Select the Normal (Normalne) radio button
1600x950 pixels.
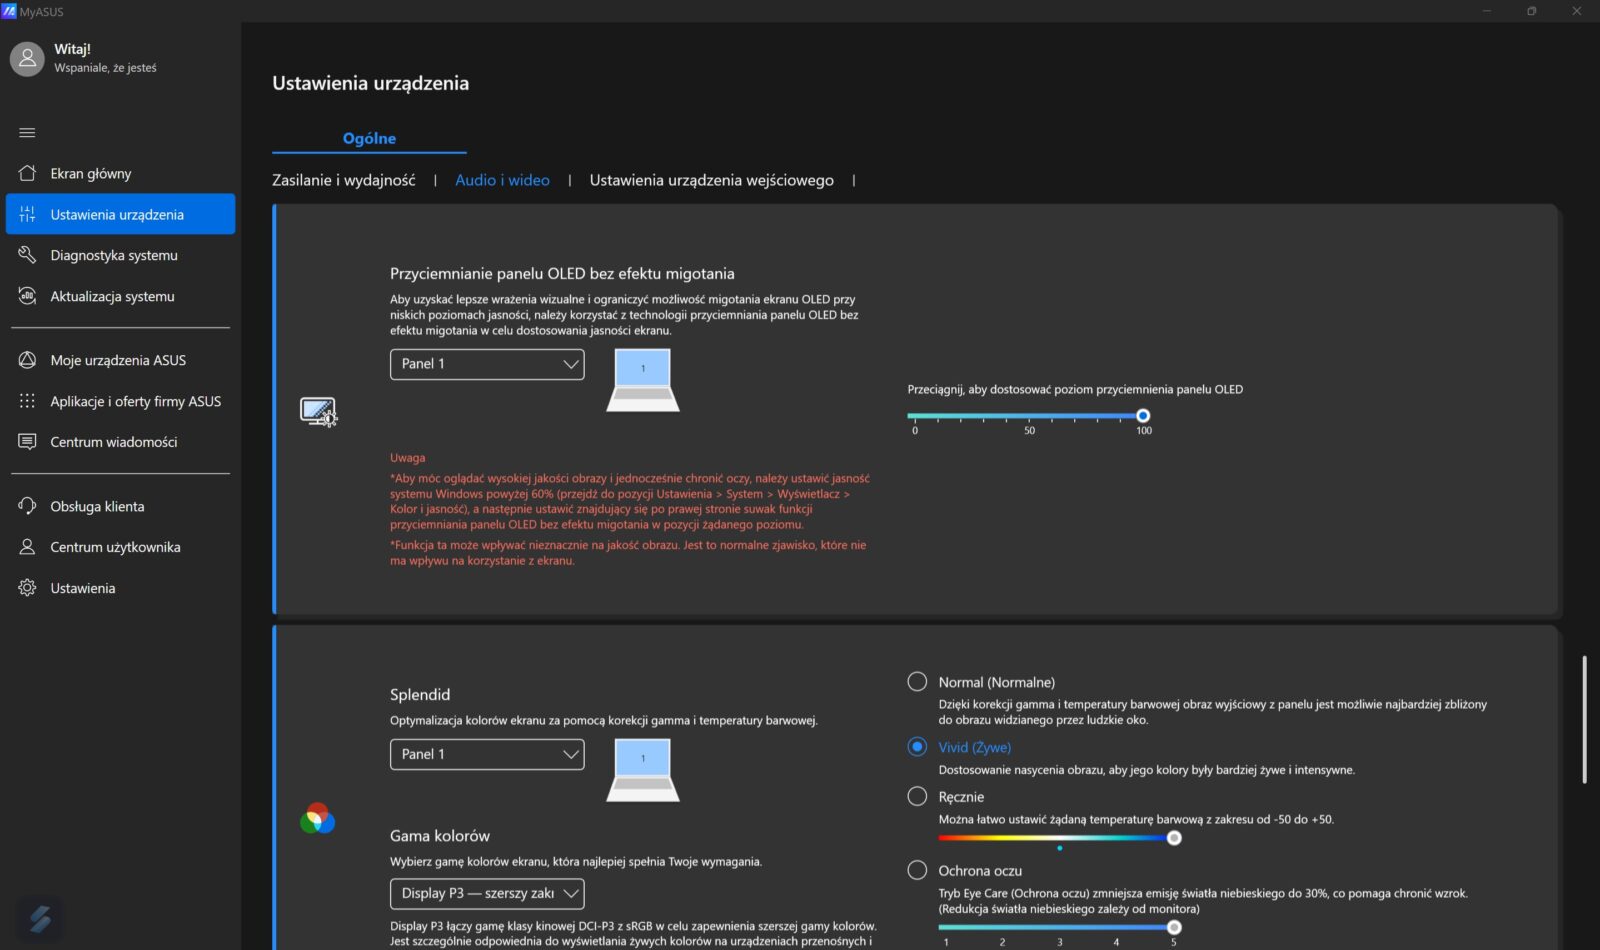(917, 682)
